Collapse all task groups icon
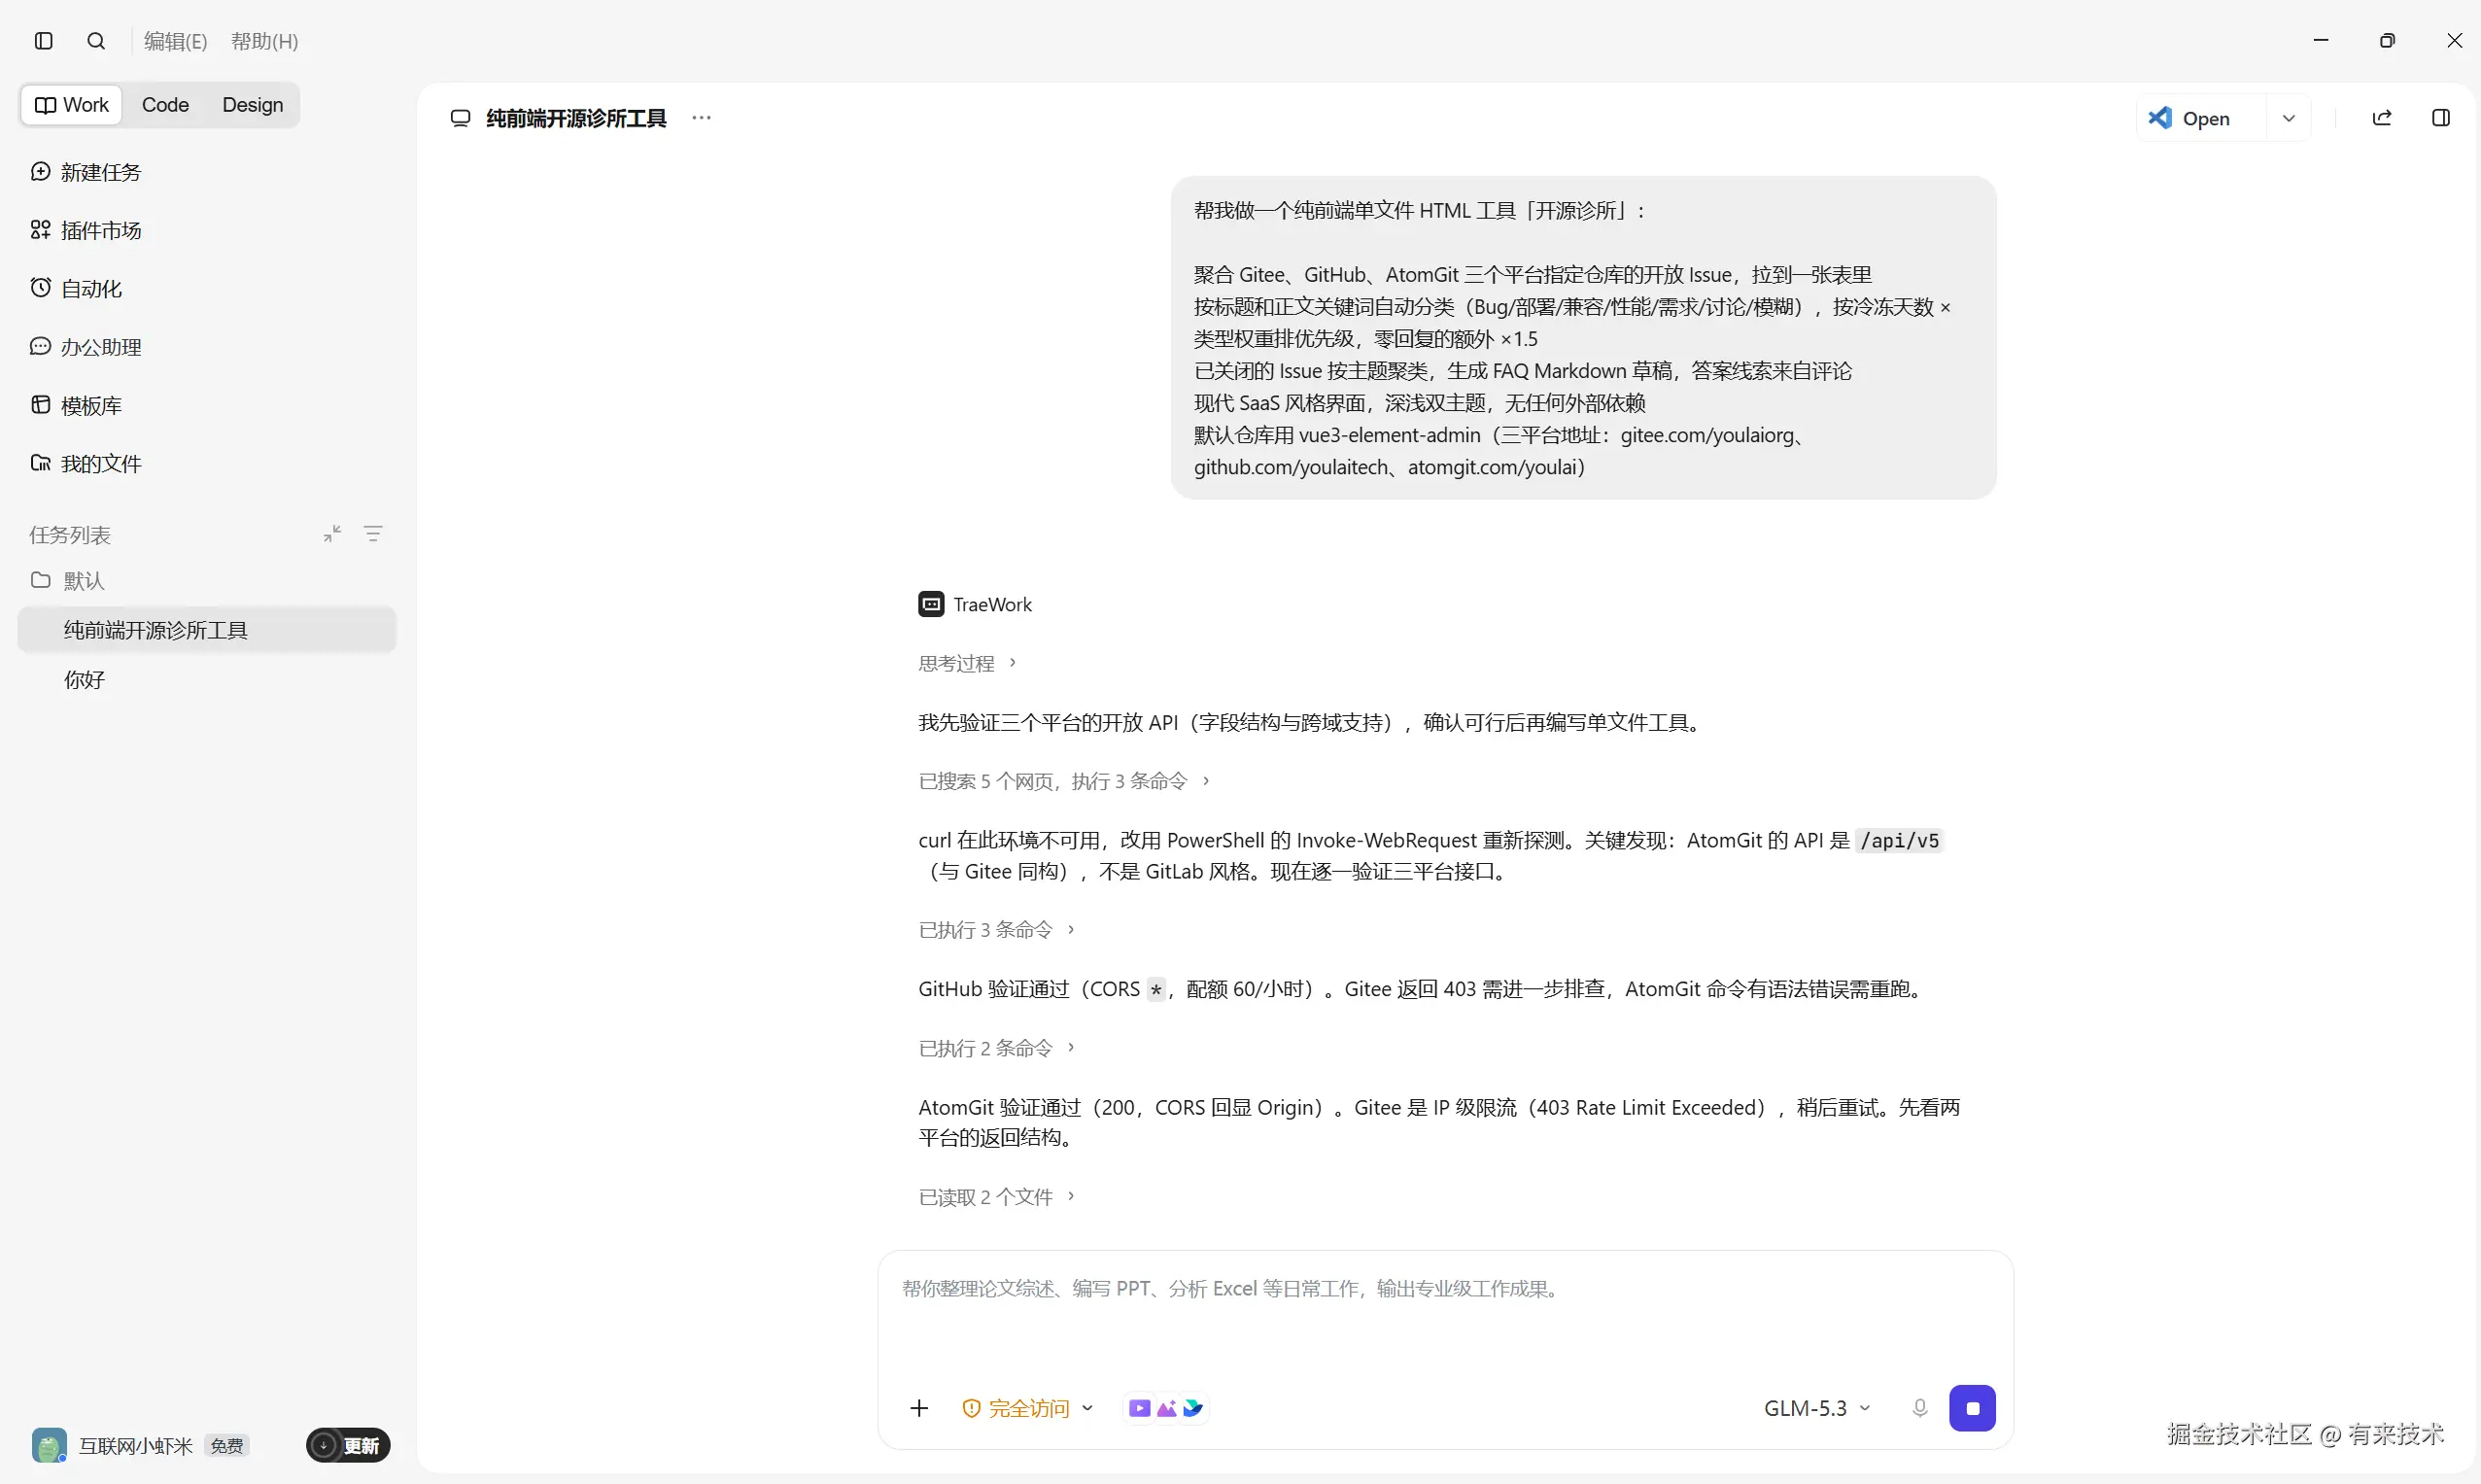Screen dimensions: 2481x1484 (332, 534)
